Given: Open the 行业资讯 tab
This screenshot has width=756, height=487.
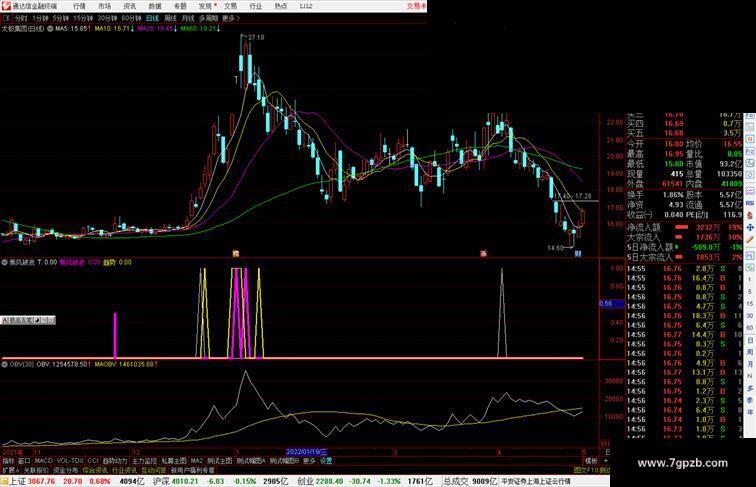Looking at the screenshot, I should pos(124,470).
